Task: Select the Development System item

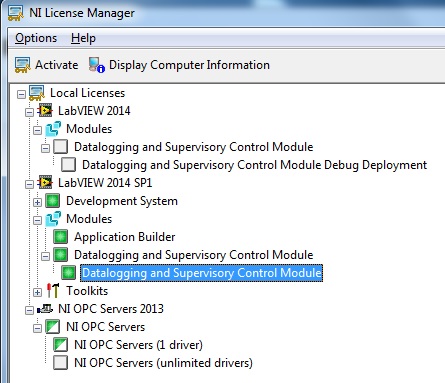Action: point(122,201)
